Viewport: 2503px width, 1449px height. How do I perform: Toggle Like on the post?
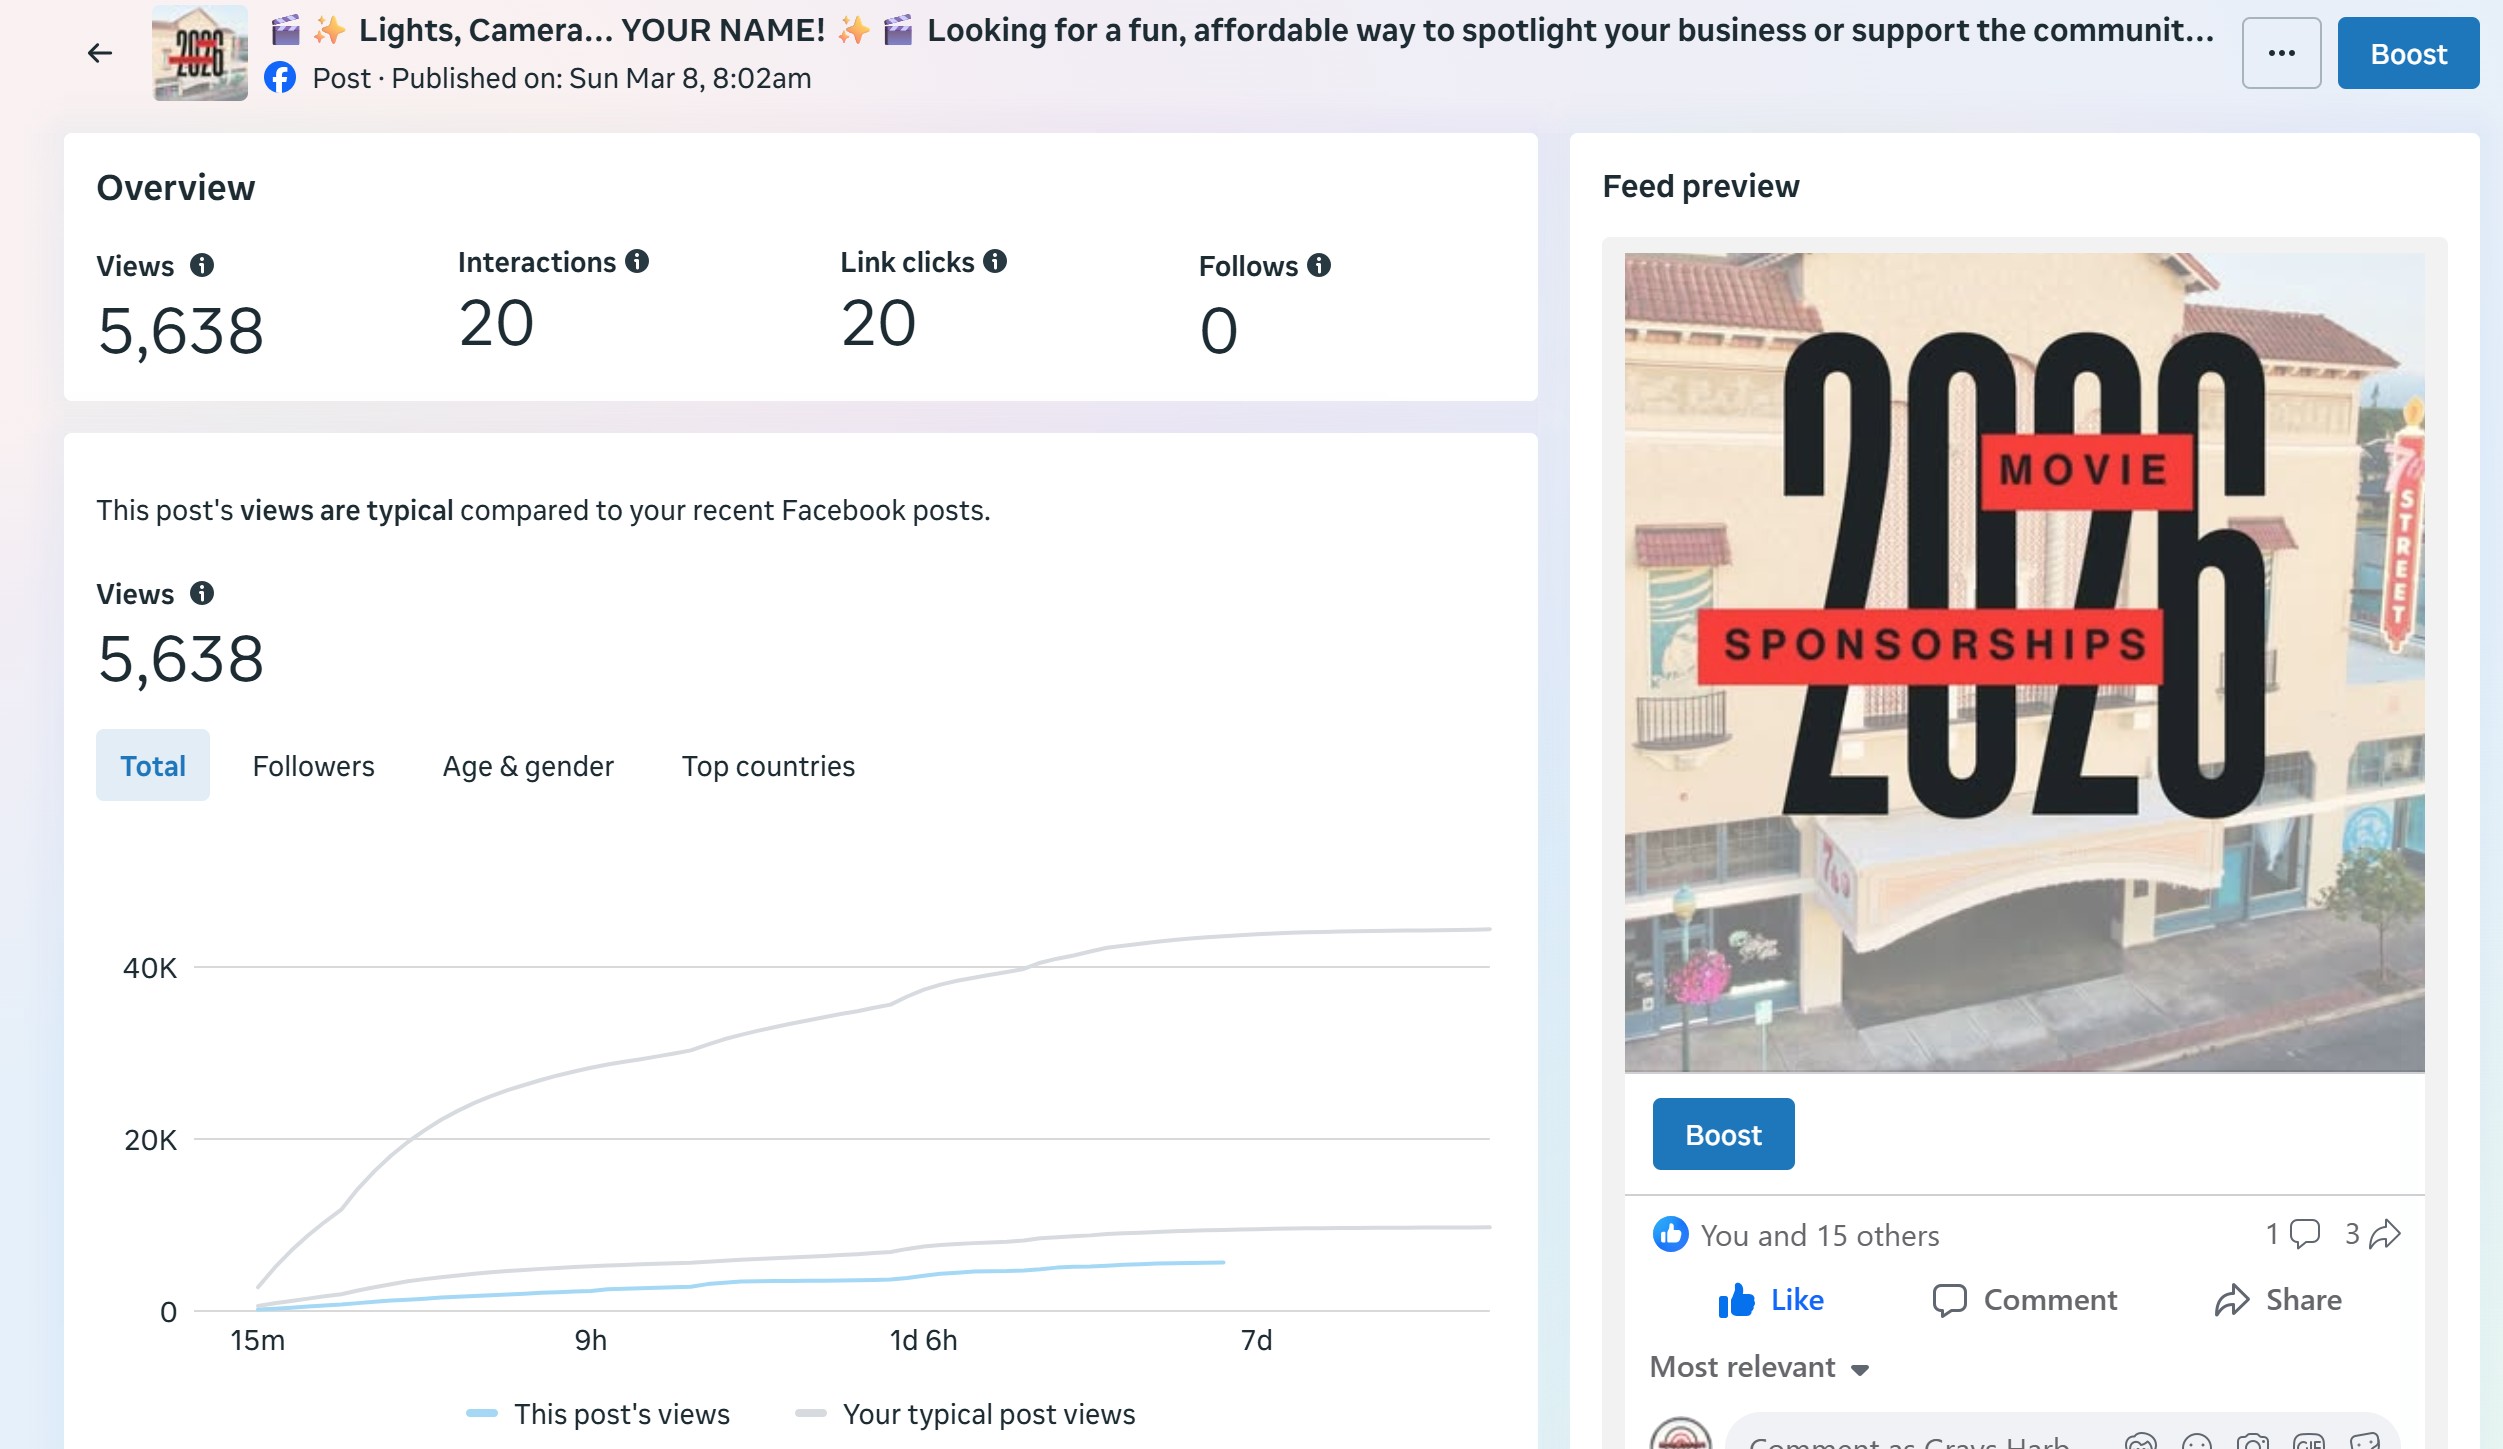pyautogui.click(x=1771, y=1299)
